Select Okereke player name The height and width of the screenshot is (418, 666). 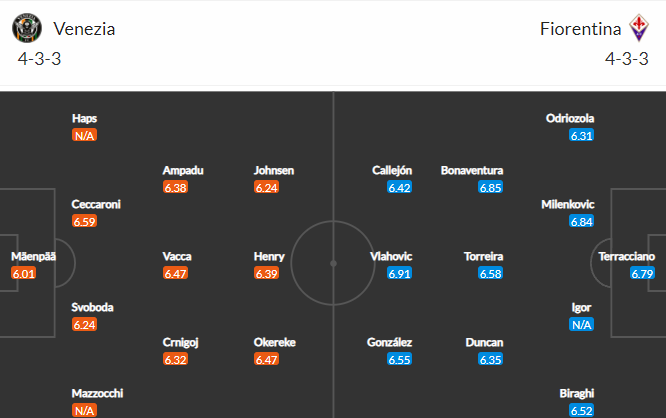277,342
